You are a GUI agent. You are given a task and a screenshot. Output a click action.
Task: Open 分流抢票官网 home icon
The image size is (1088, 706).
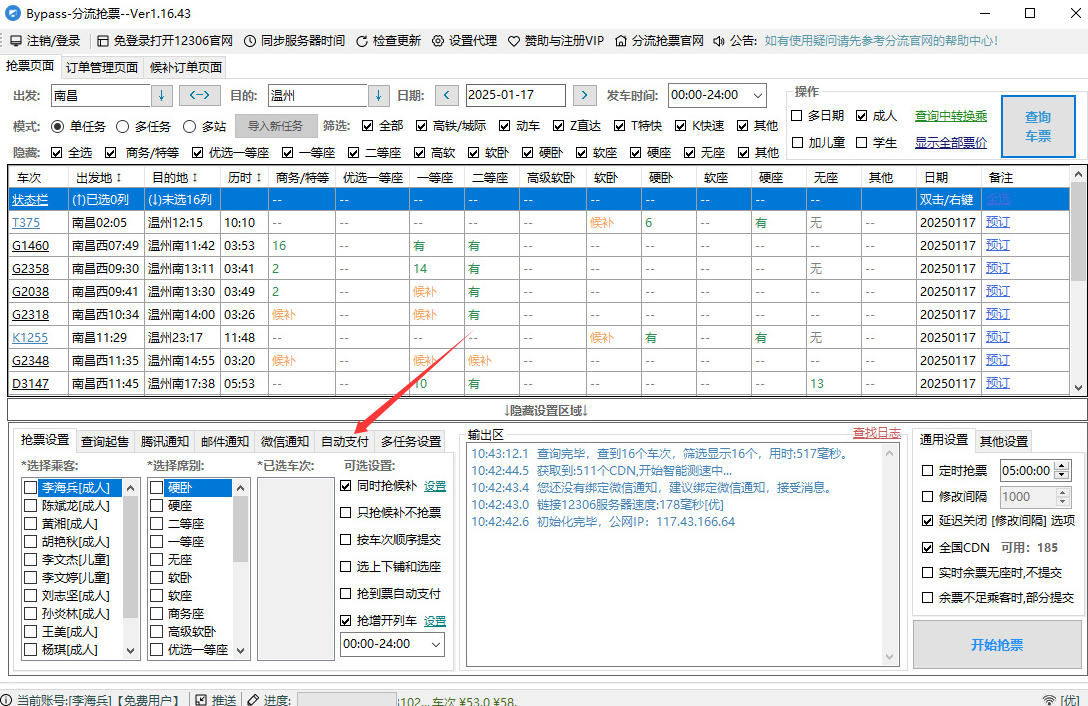click(621, 41)
